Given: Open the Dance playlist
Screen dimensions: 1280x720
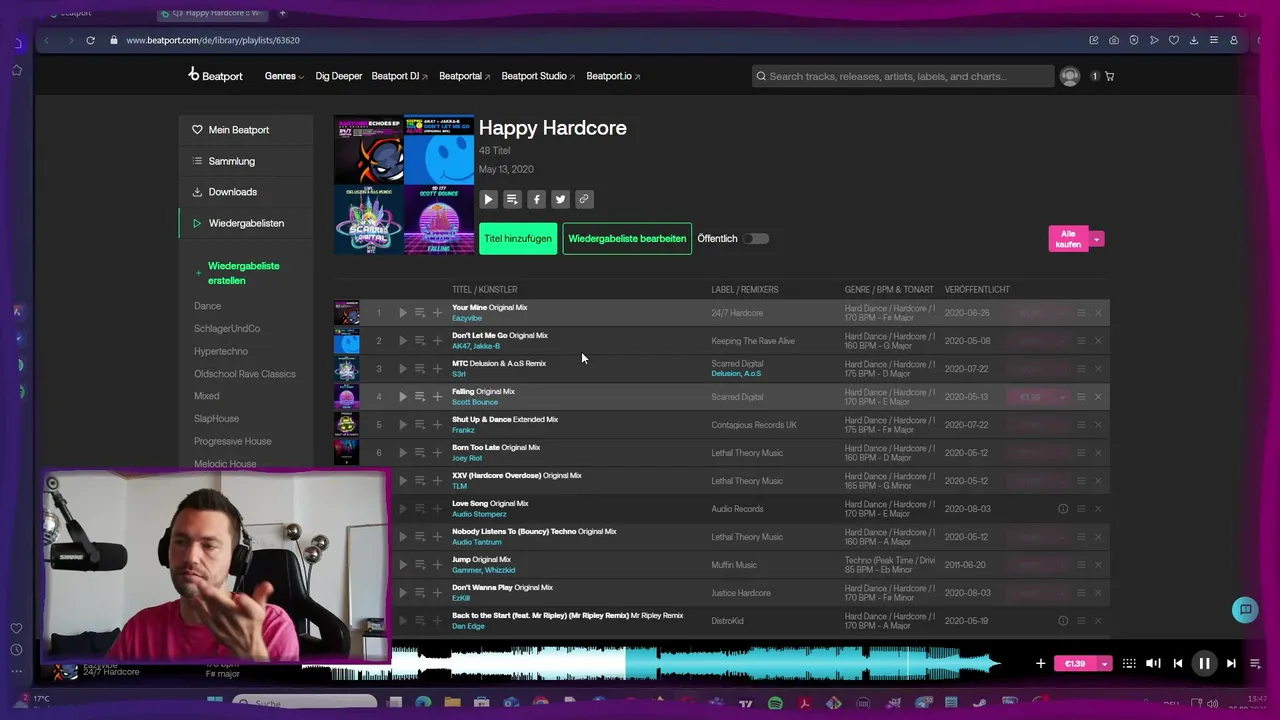Looking at the screenshot, I should 207,306.
